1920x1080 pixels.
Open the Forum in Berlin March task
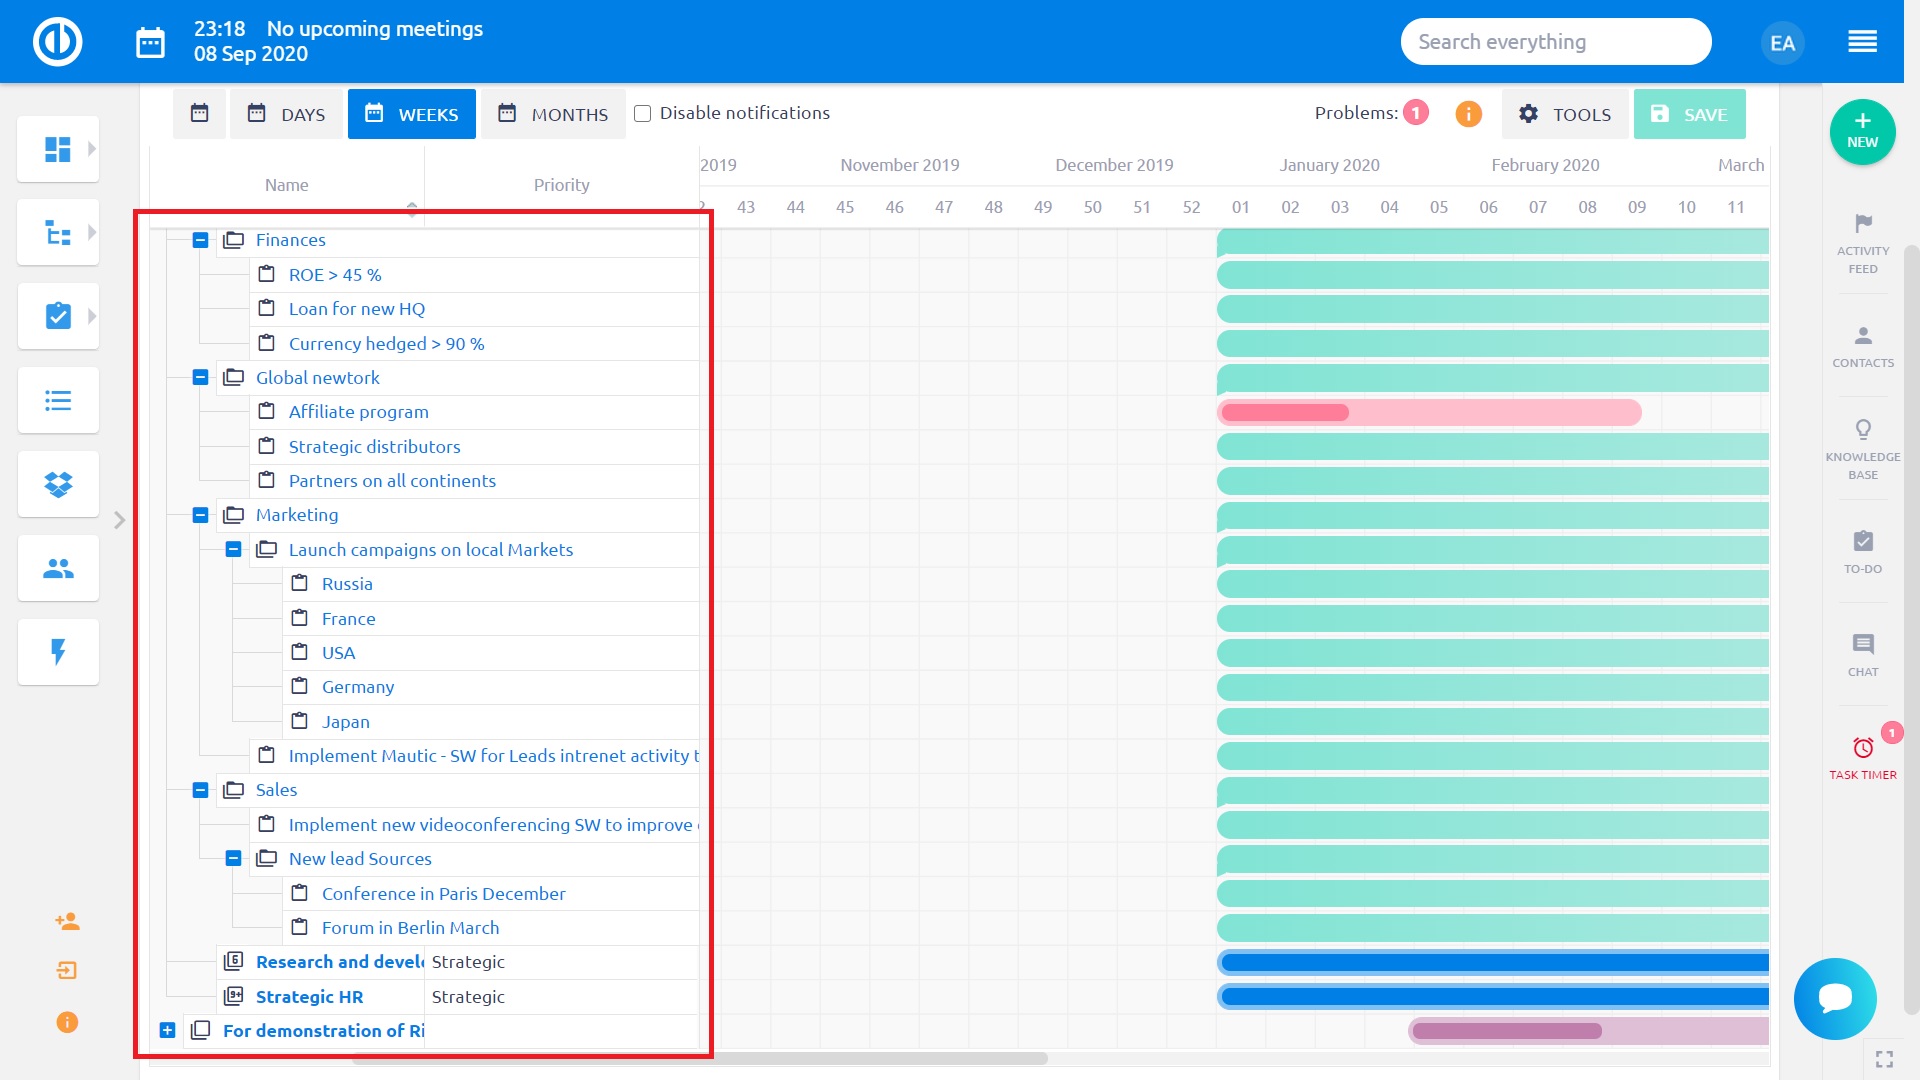click(x=410, y=928)
